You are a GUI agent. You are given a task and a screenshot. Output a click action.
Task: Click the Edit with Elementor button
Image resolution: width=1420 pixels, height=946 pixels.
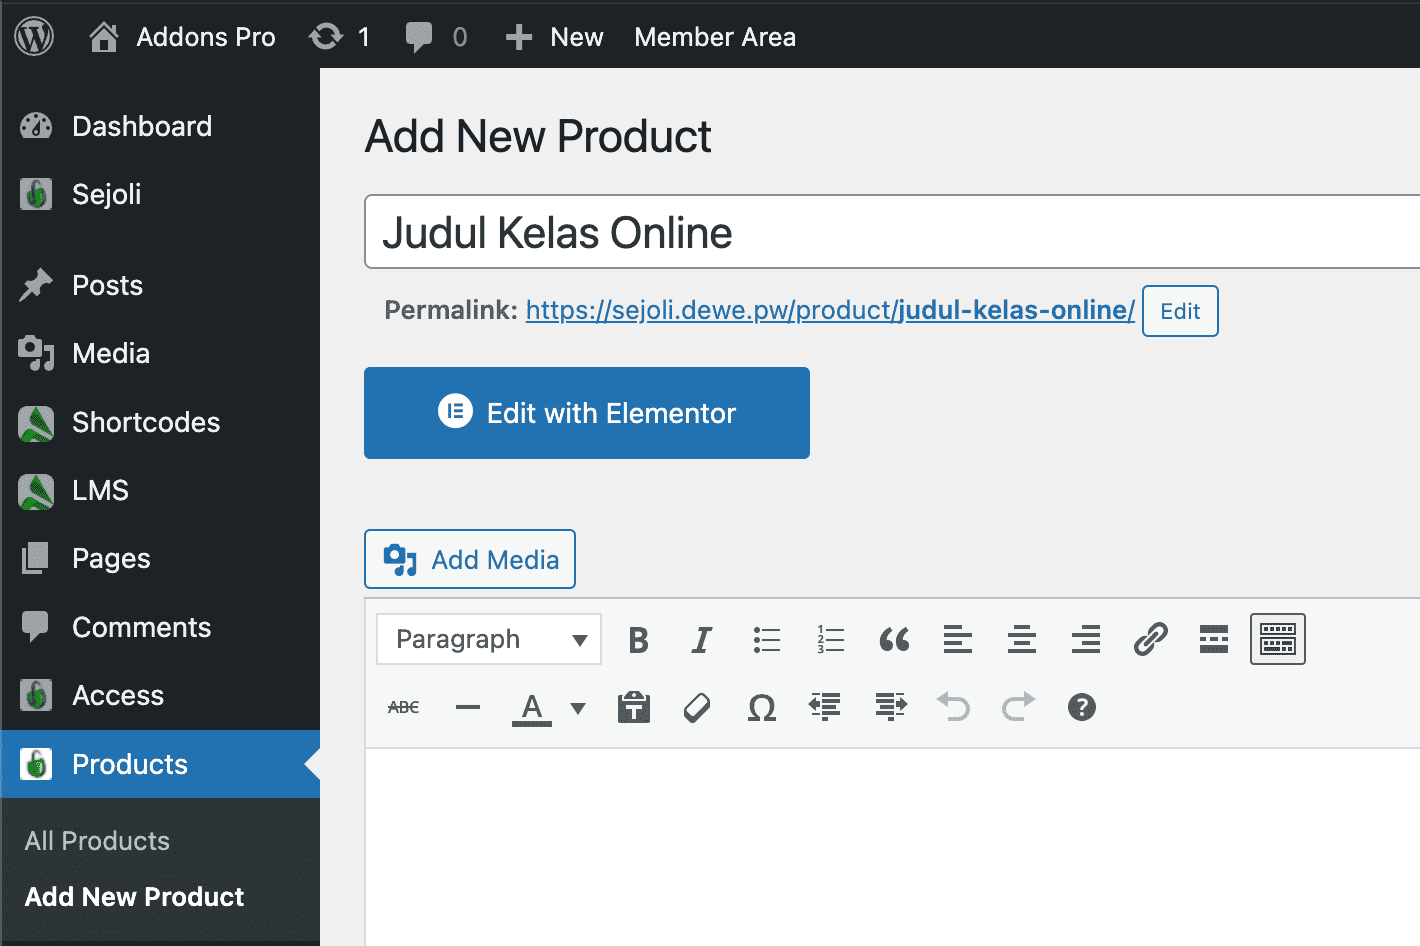point(586,413)
